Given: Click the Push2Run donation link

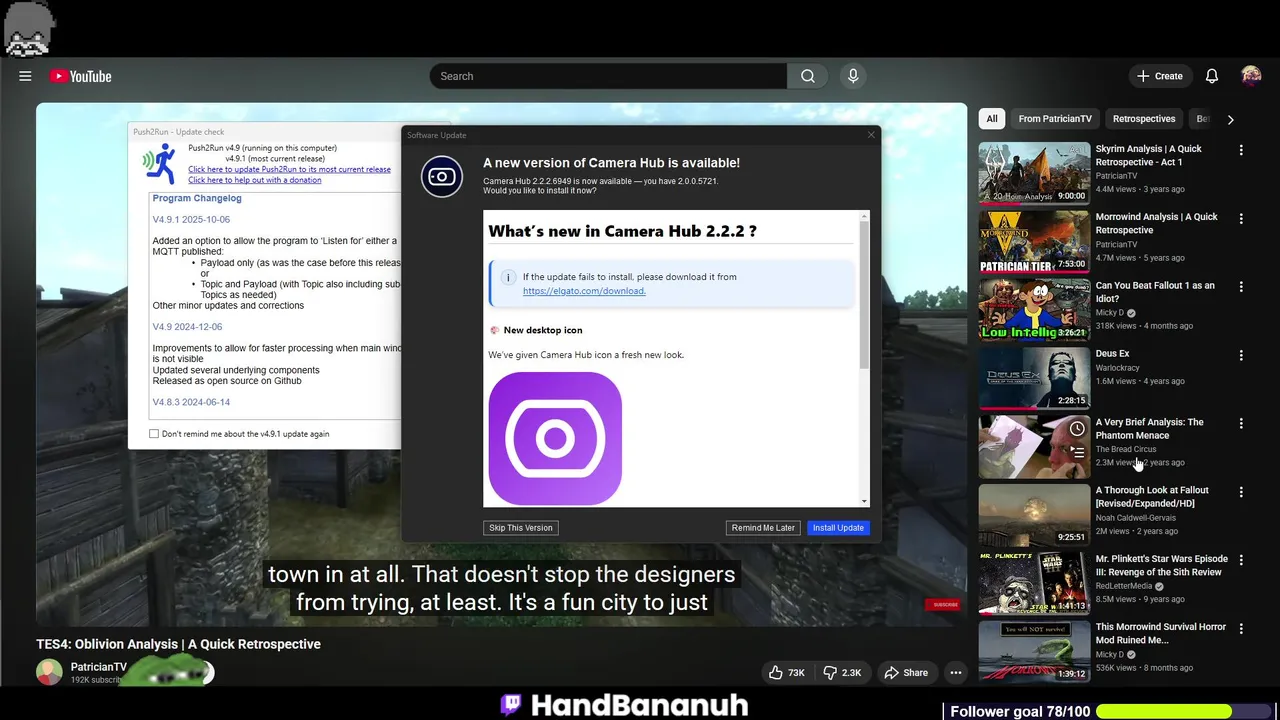Looking at the screenshot, I should [255, 180].
